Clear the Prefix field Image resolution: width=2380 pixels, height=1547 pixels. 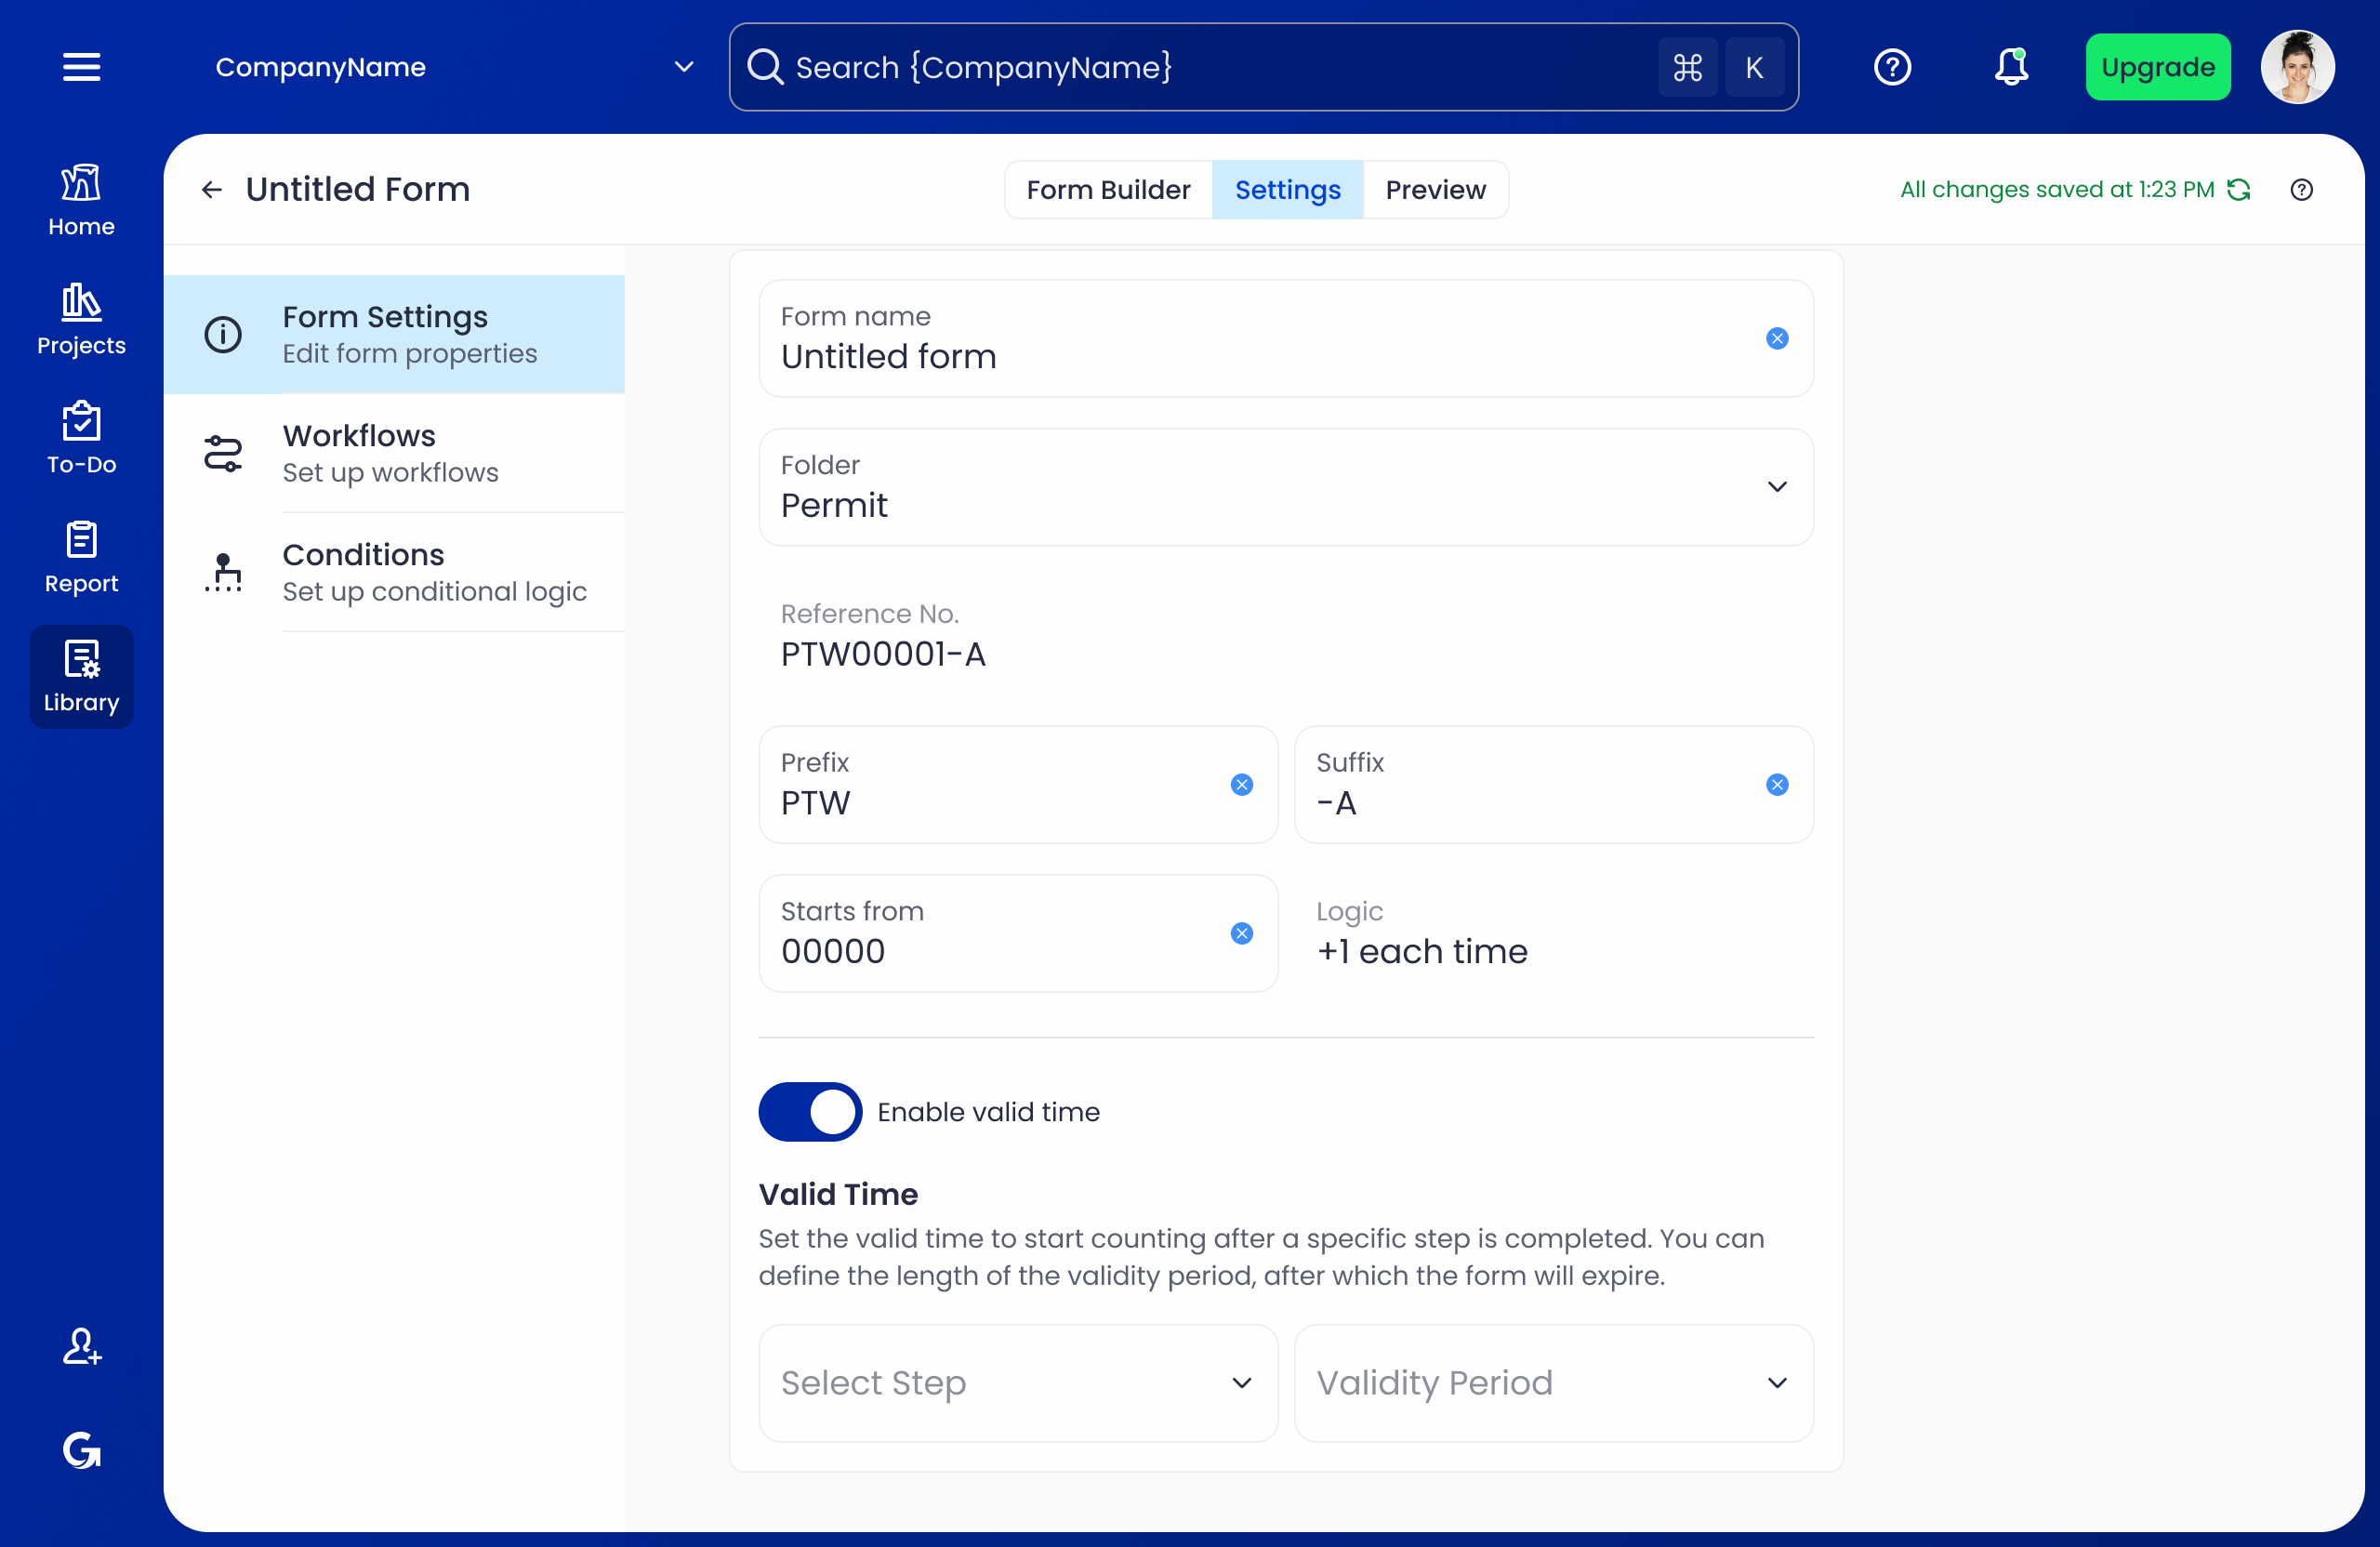coord(1241,784)
